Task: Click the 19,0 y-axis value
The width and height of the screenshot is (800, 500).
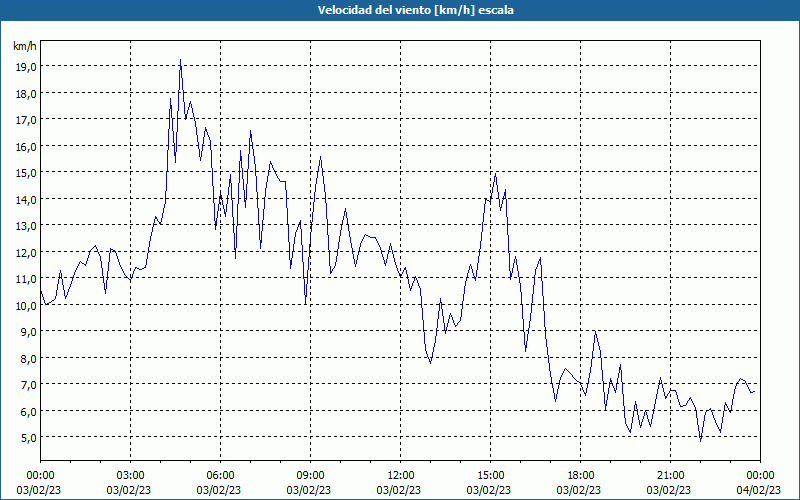Action: [x=25, y=67]
